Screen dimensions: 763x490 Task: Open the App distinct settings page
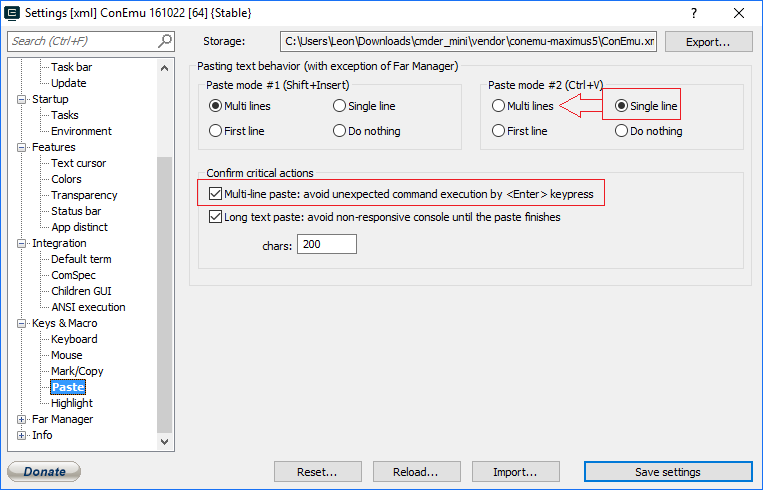tap(79, 227)
